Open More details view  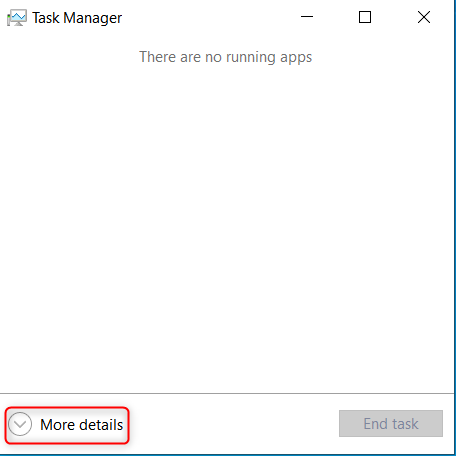point(67,425)
